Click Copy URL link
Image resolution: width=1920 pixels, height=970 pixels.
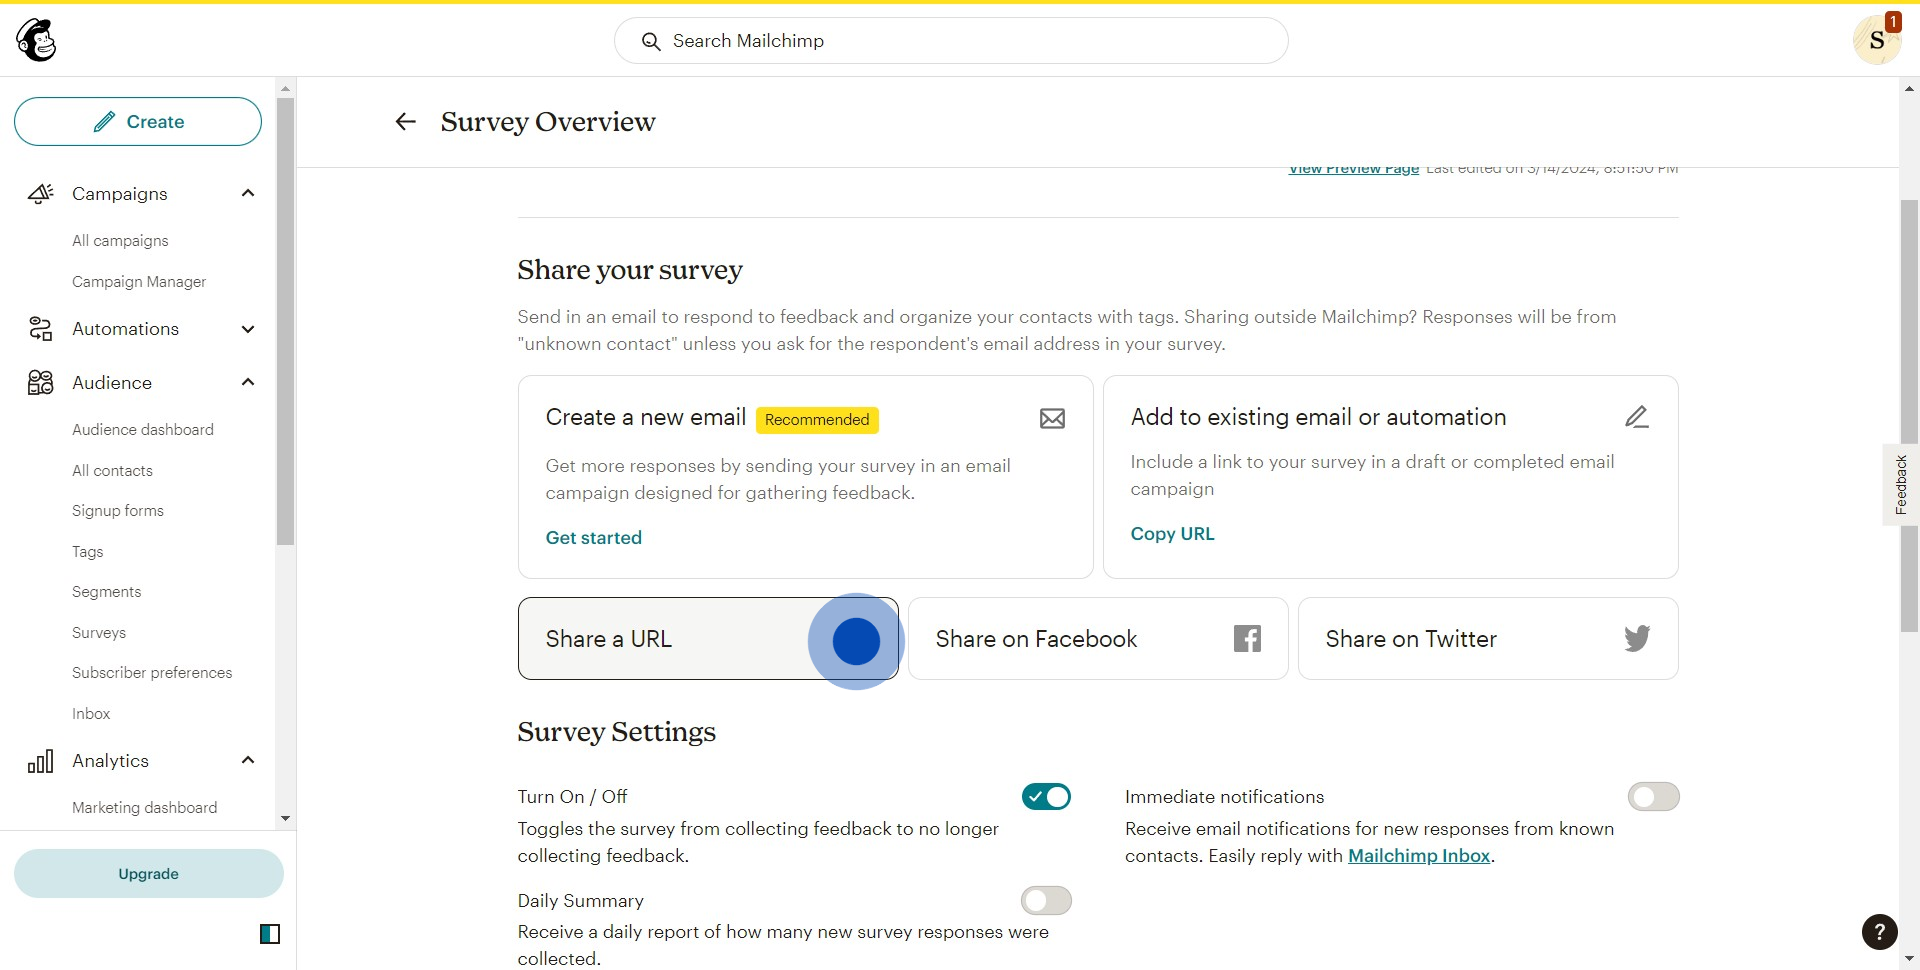coord(1172,534)
